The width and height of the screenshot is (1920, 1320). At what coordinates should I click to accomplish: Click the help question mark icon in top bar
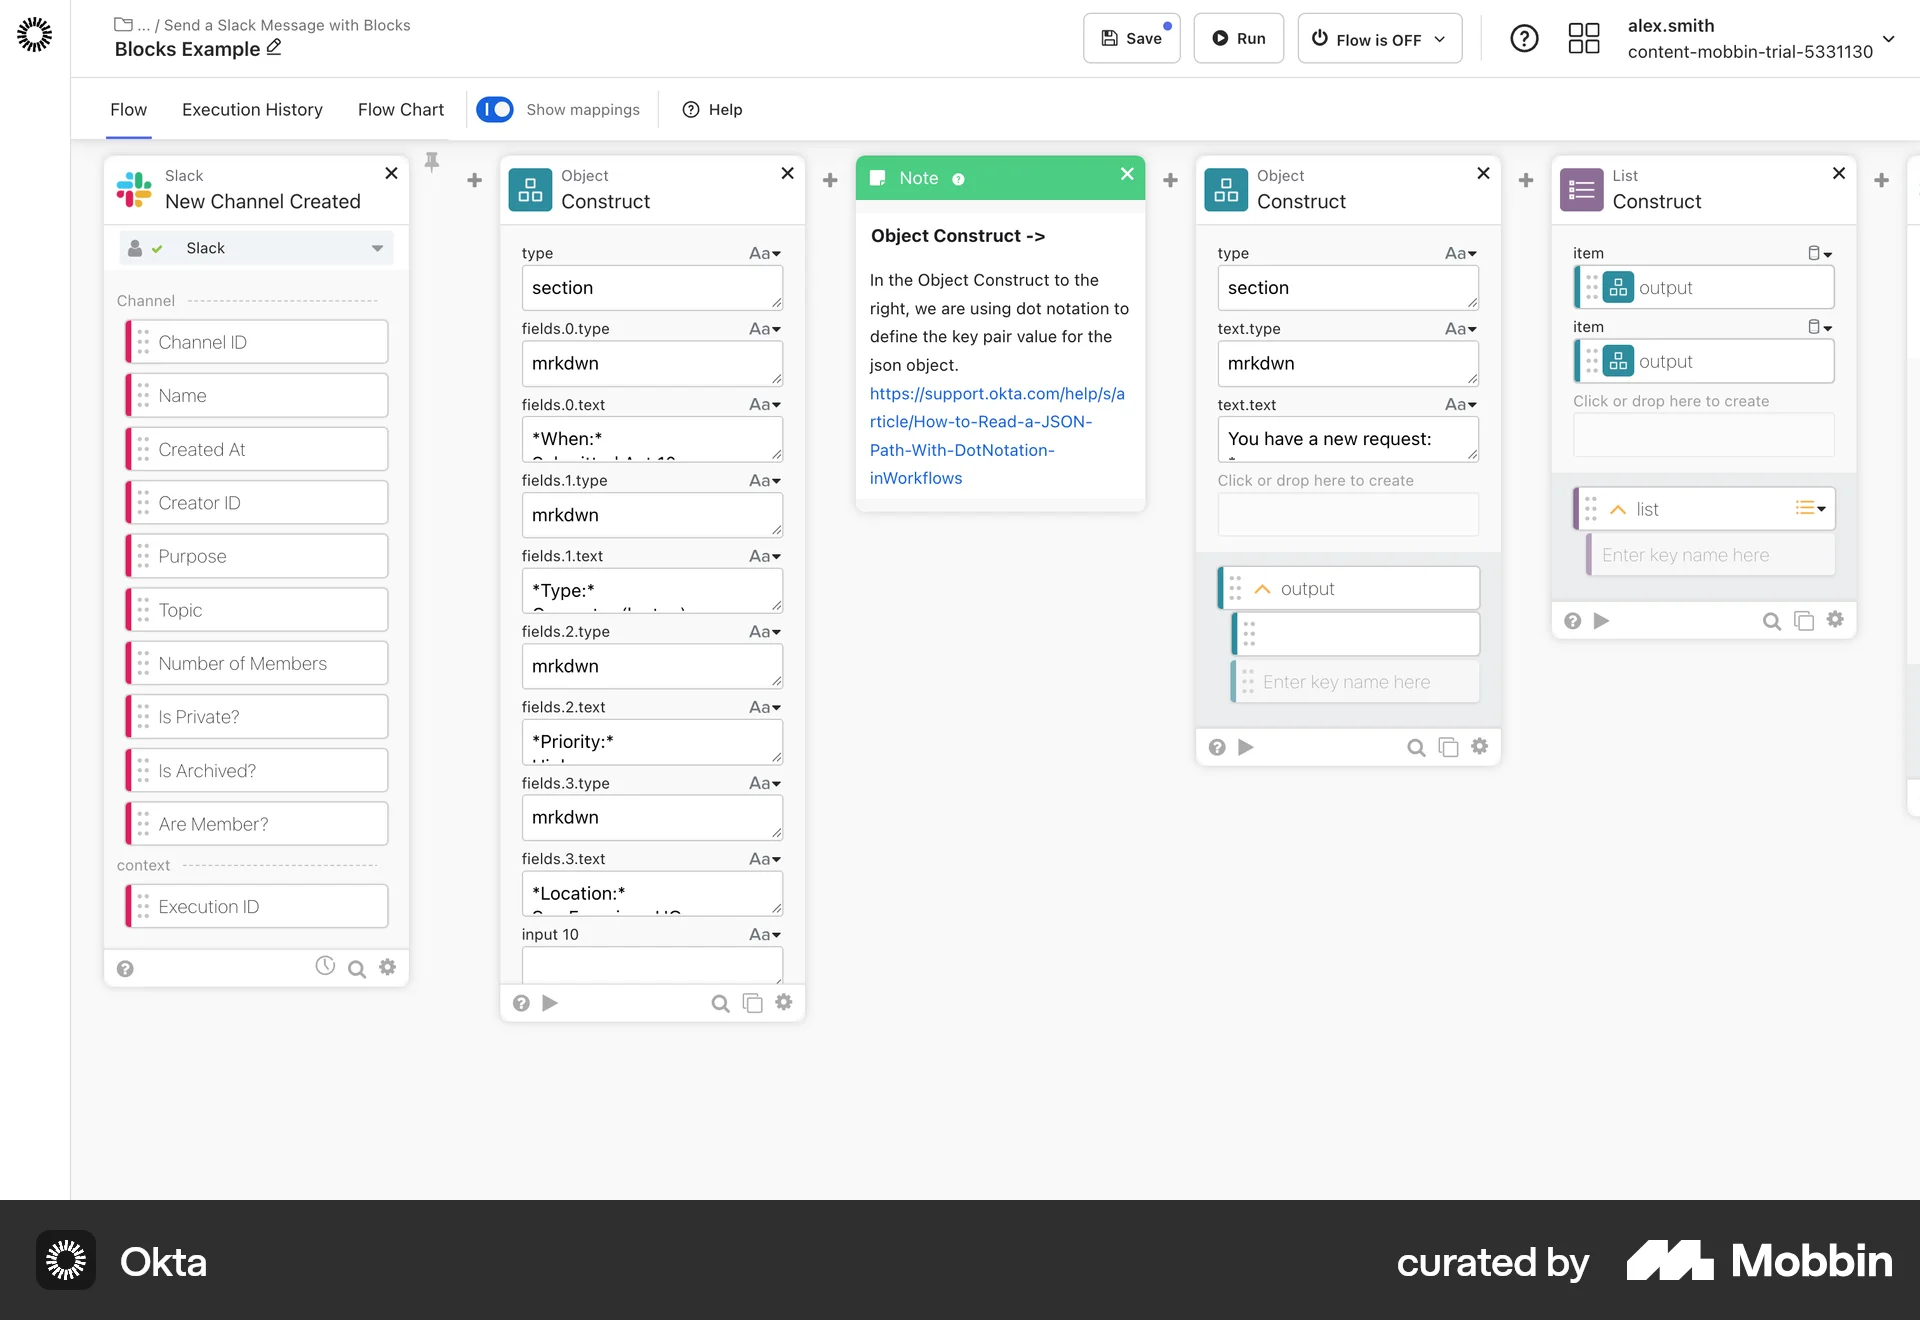click(x=1524, y=38)
